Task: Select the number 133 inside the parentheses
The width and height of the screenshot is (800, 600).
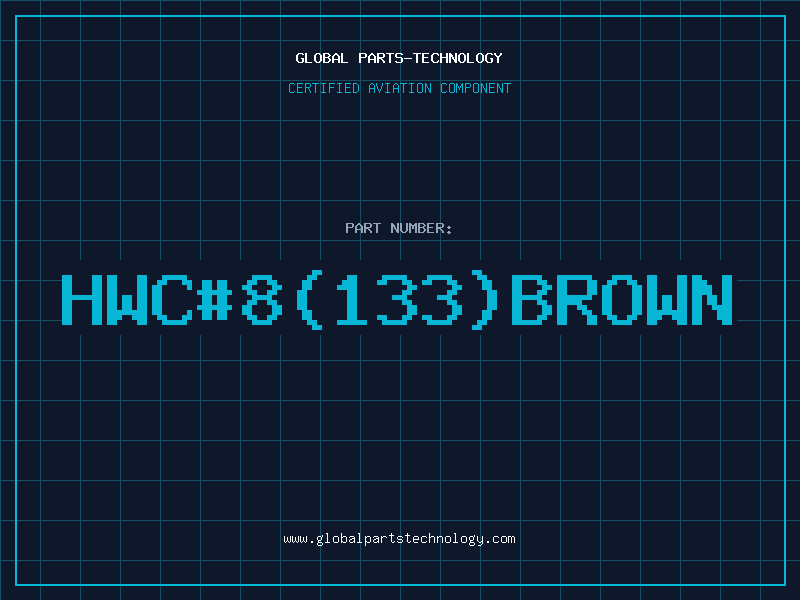Action: coord(399,299)
